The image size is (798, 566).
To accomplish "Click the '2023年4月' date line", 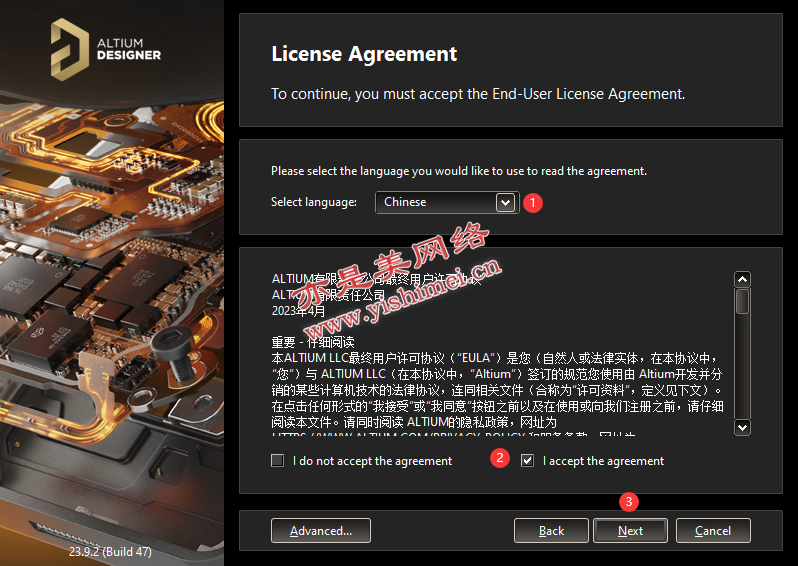I will coord(298,311).
